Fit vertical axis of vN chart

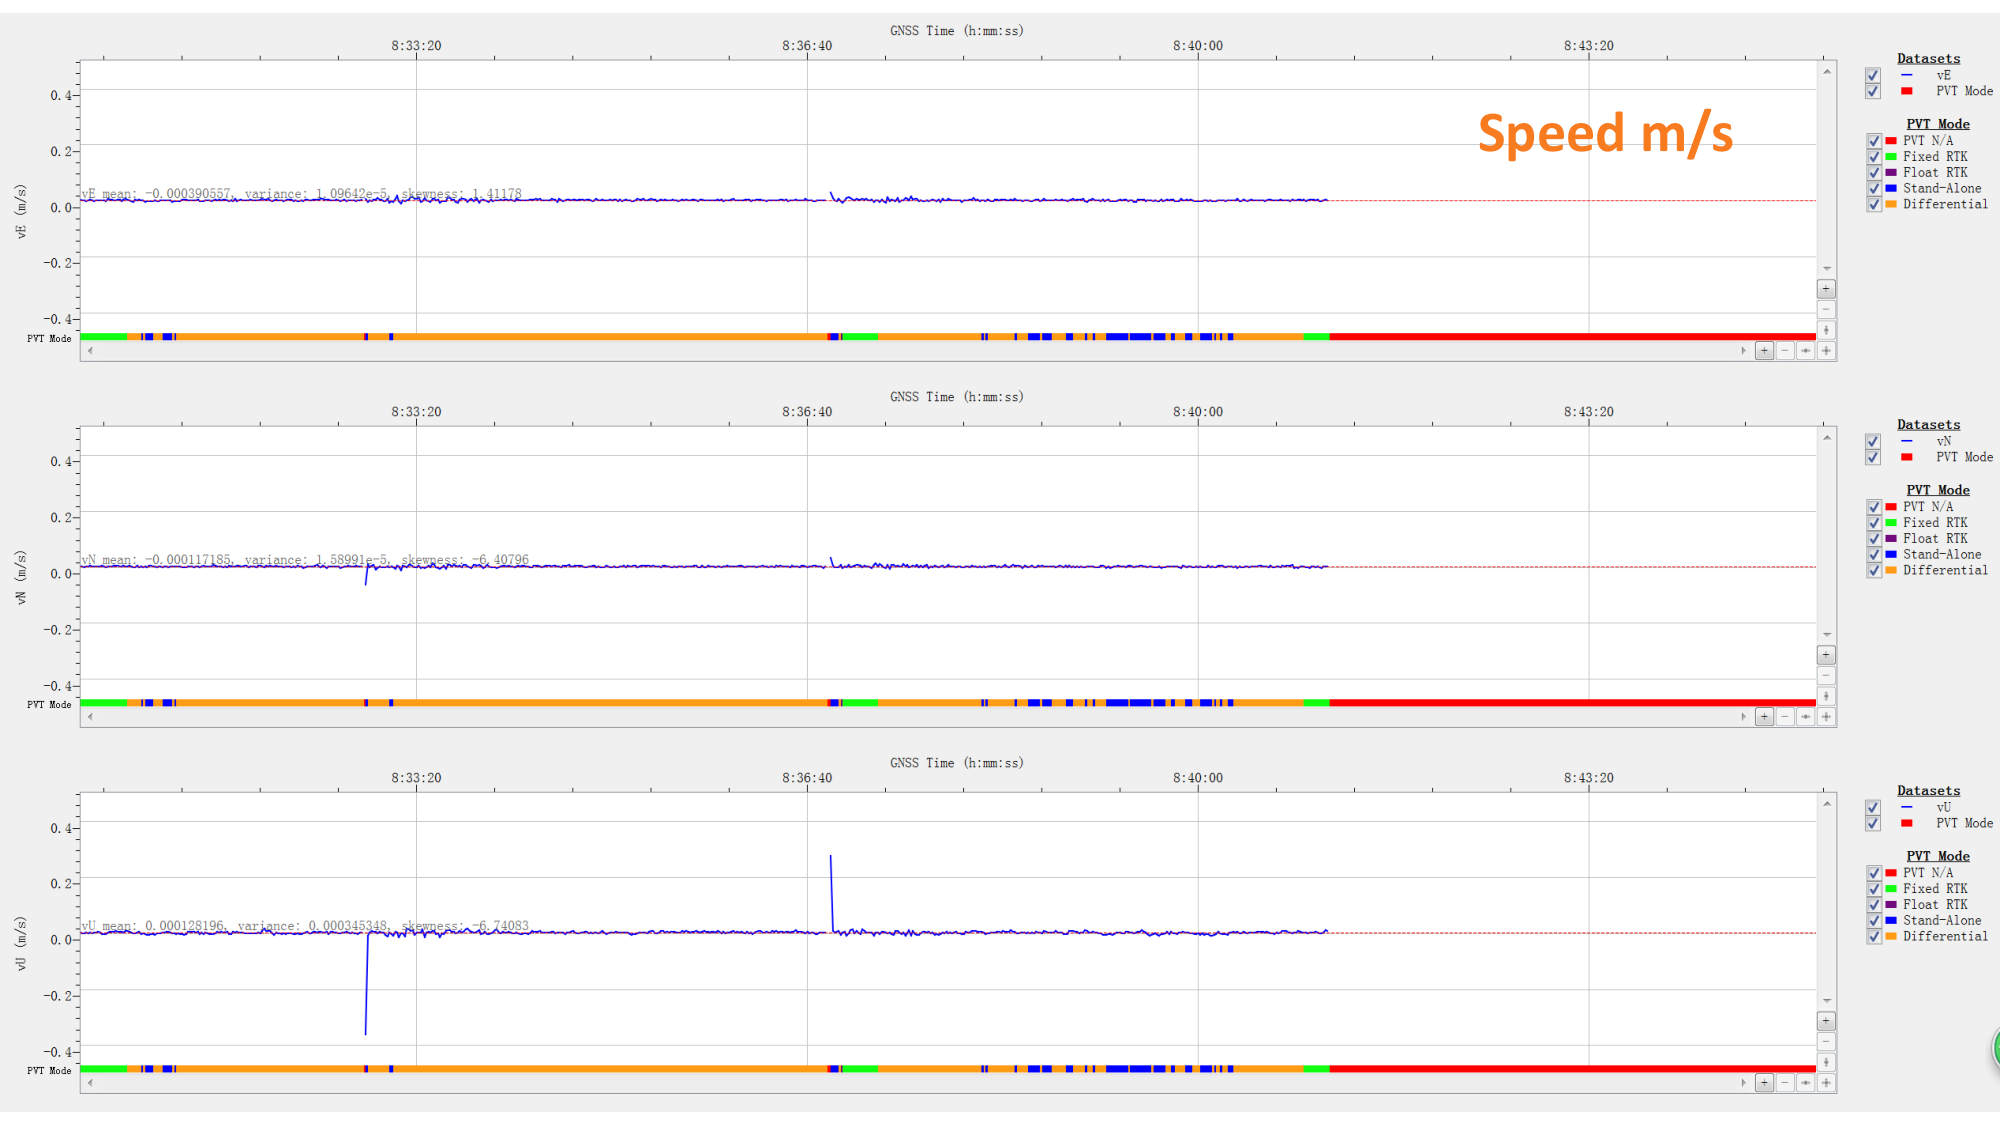coord(1826,696)
